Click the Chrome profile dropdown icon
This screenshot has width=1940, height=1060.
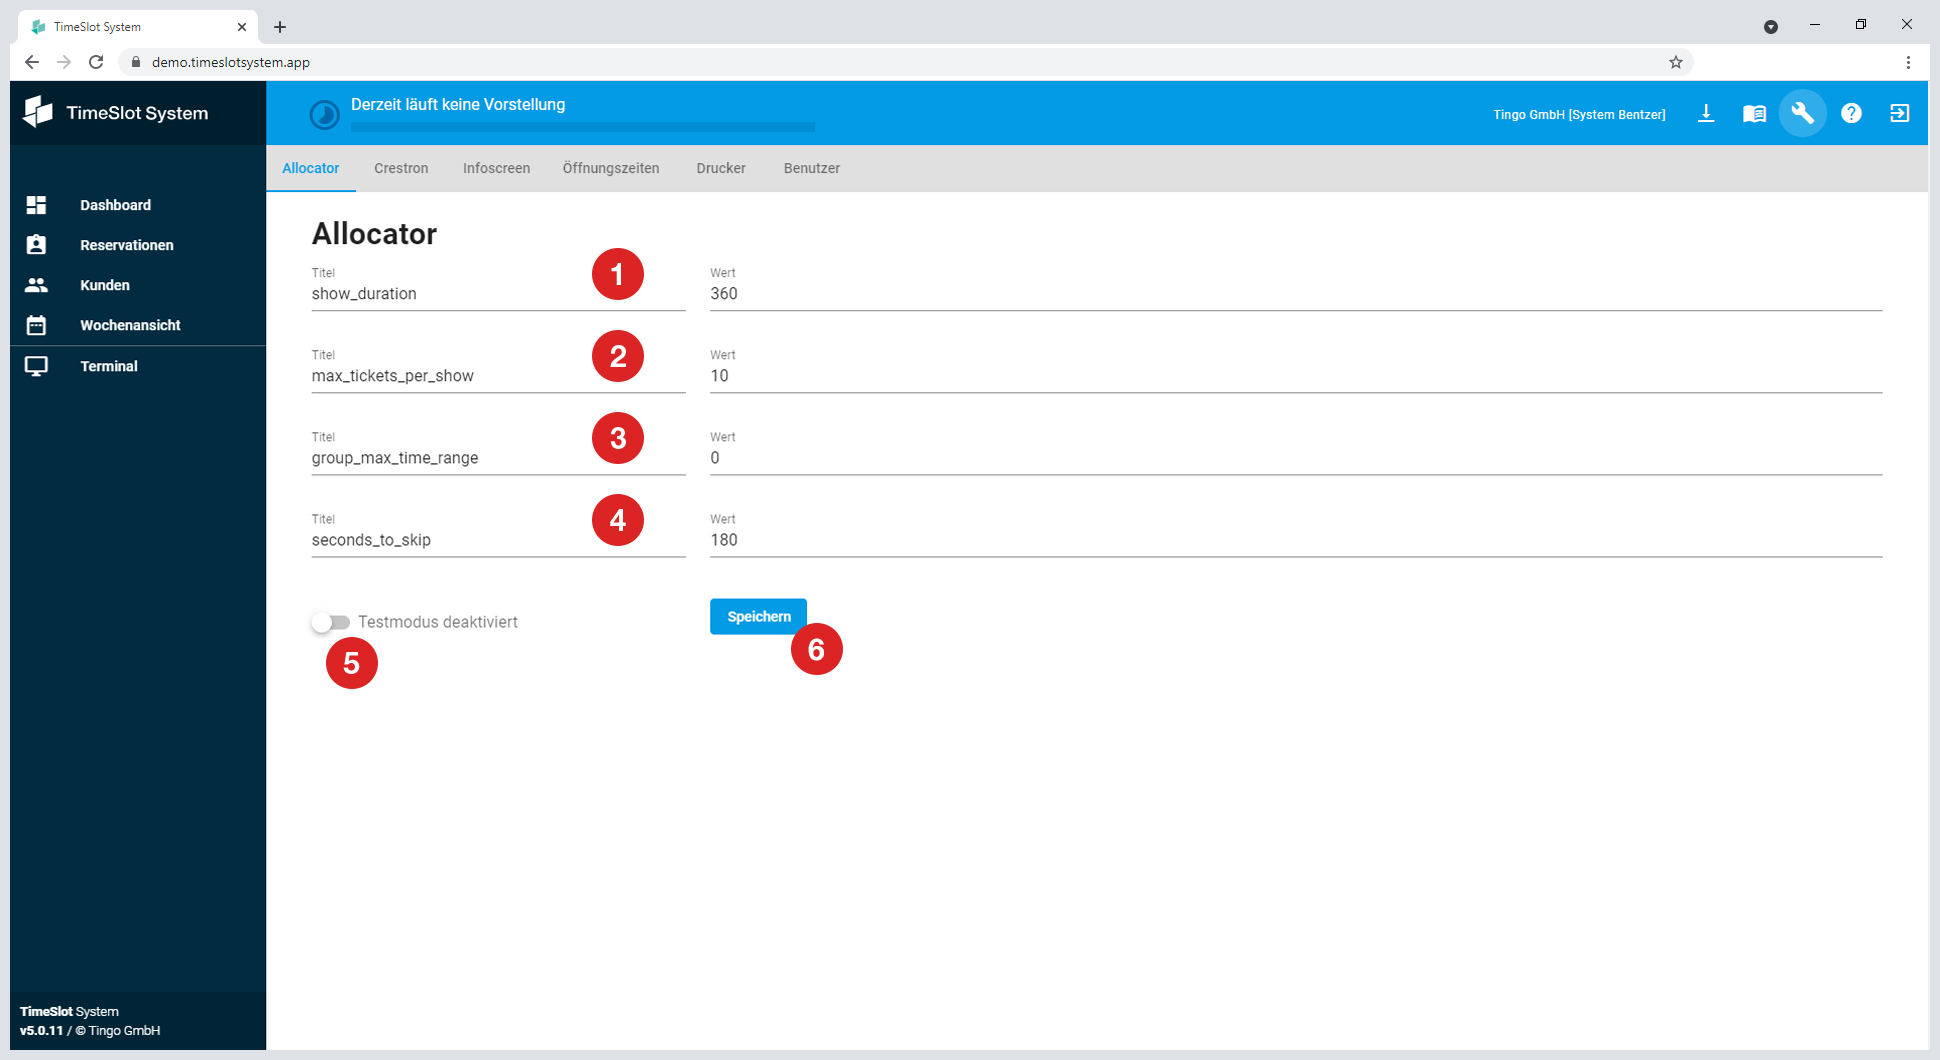pyautogui.click(x=1771, y=27)
